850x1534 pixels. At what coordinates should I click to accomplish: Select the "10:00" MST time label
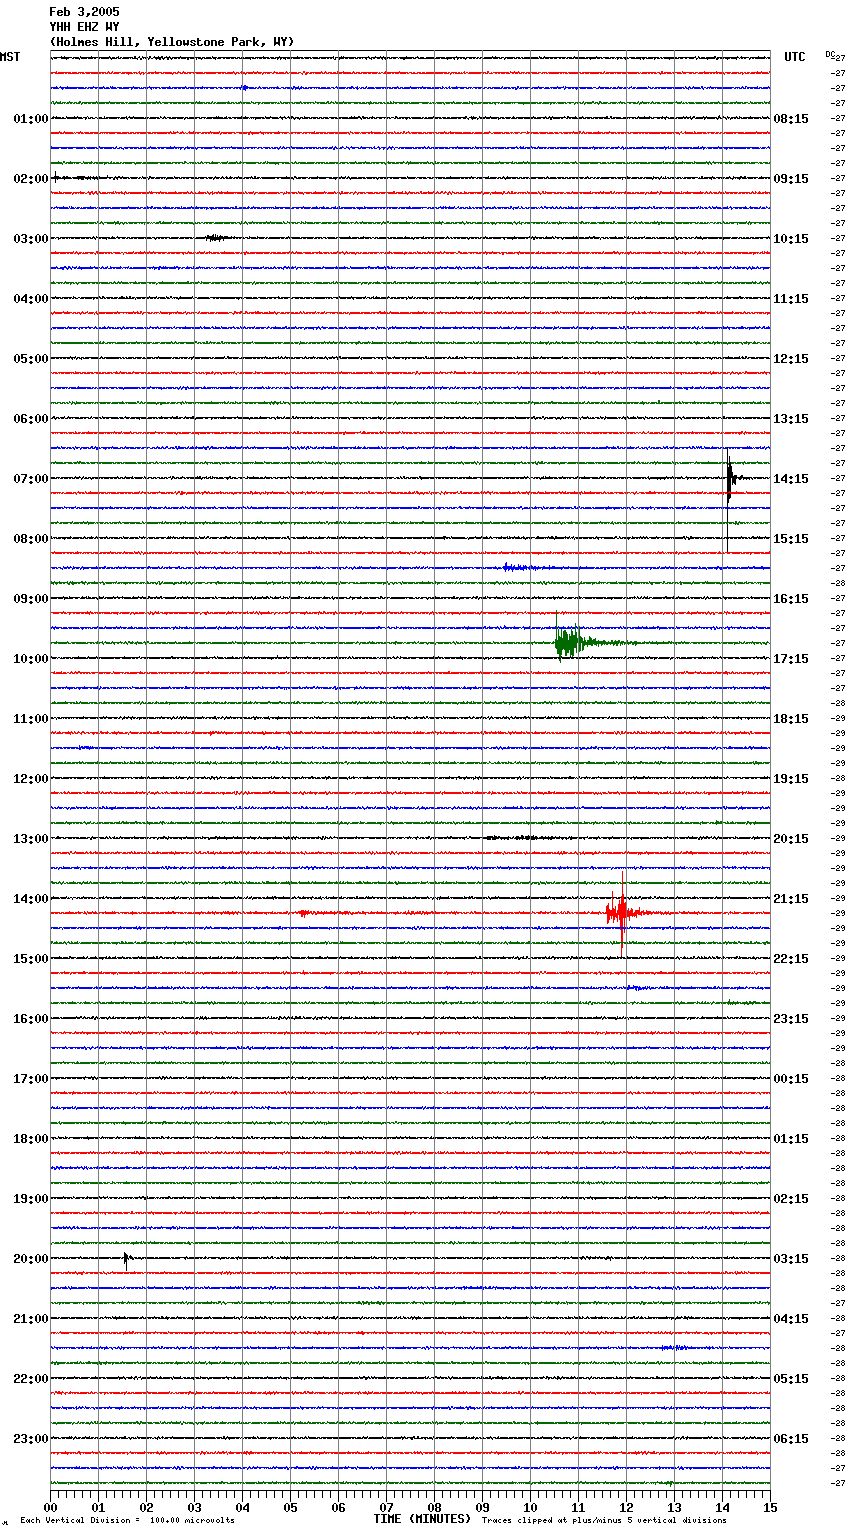coord(30,659)
